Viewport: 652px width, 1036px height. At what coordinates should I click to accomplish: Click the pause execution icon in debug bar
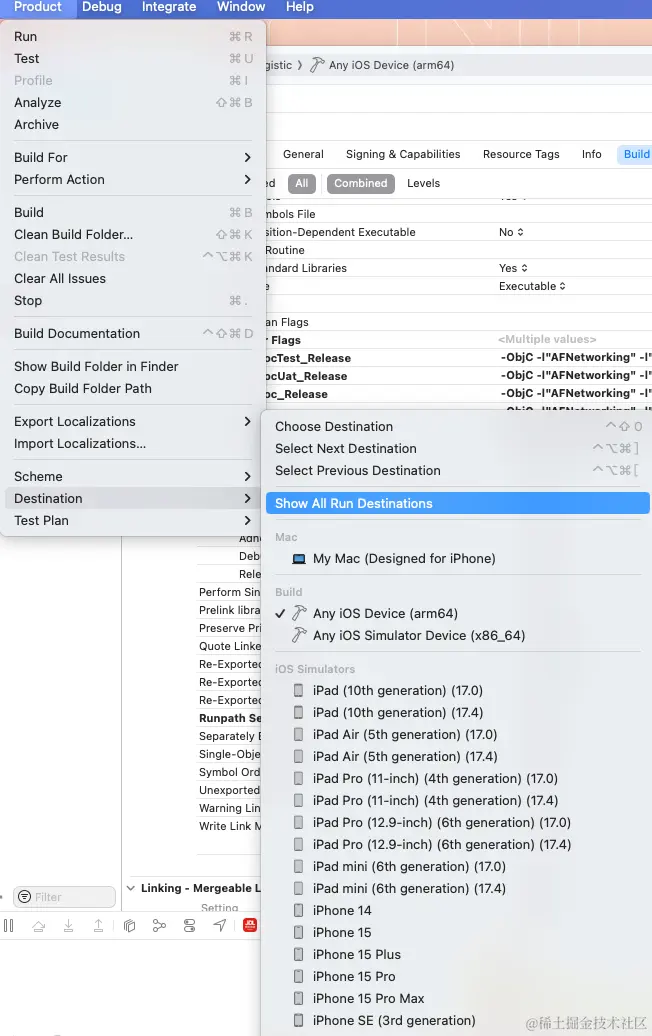pos(8,926)
